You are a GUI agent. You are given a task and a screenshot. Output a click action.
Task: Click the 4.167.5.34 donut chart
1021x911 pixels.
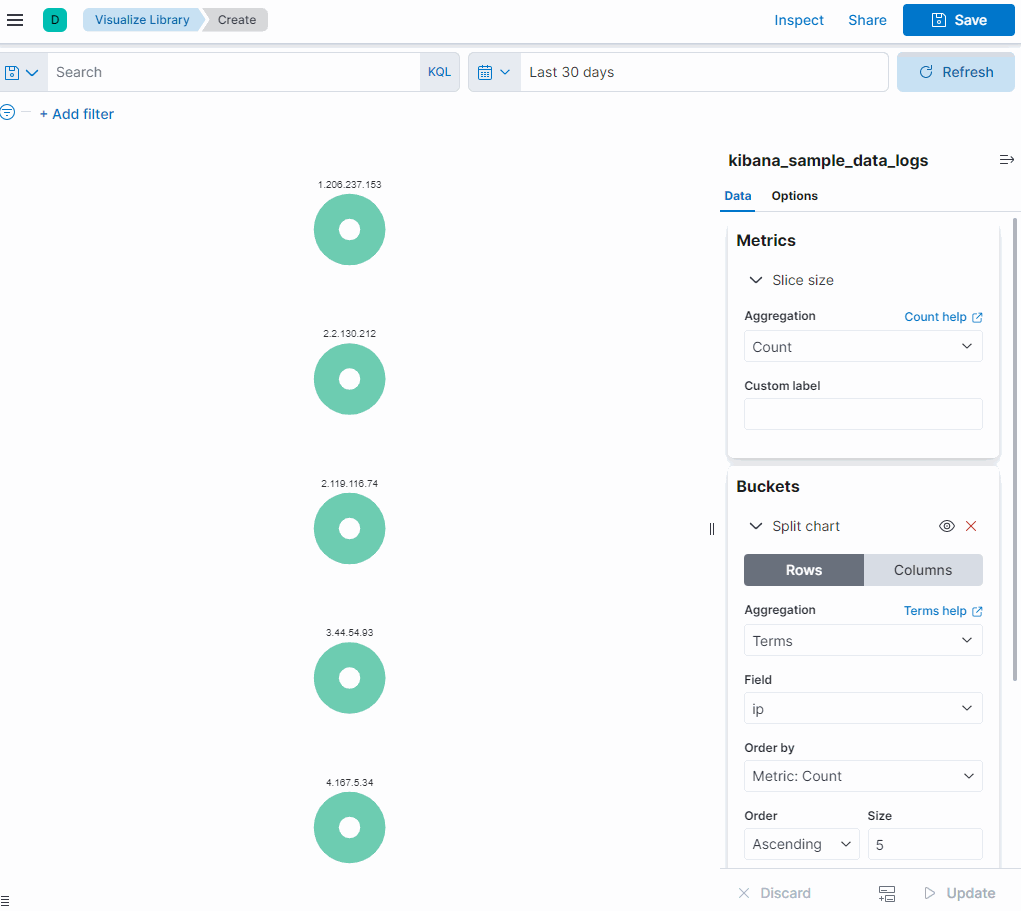pos(350,828)
